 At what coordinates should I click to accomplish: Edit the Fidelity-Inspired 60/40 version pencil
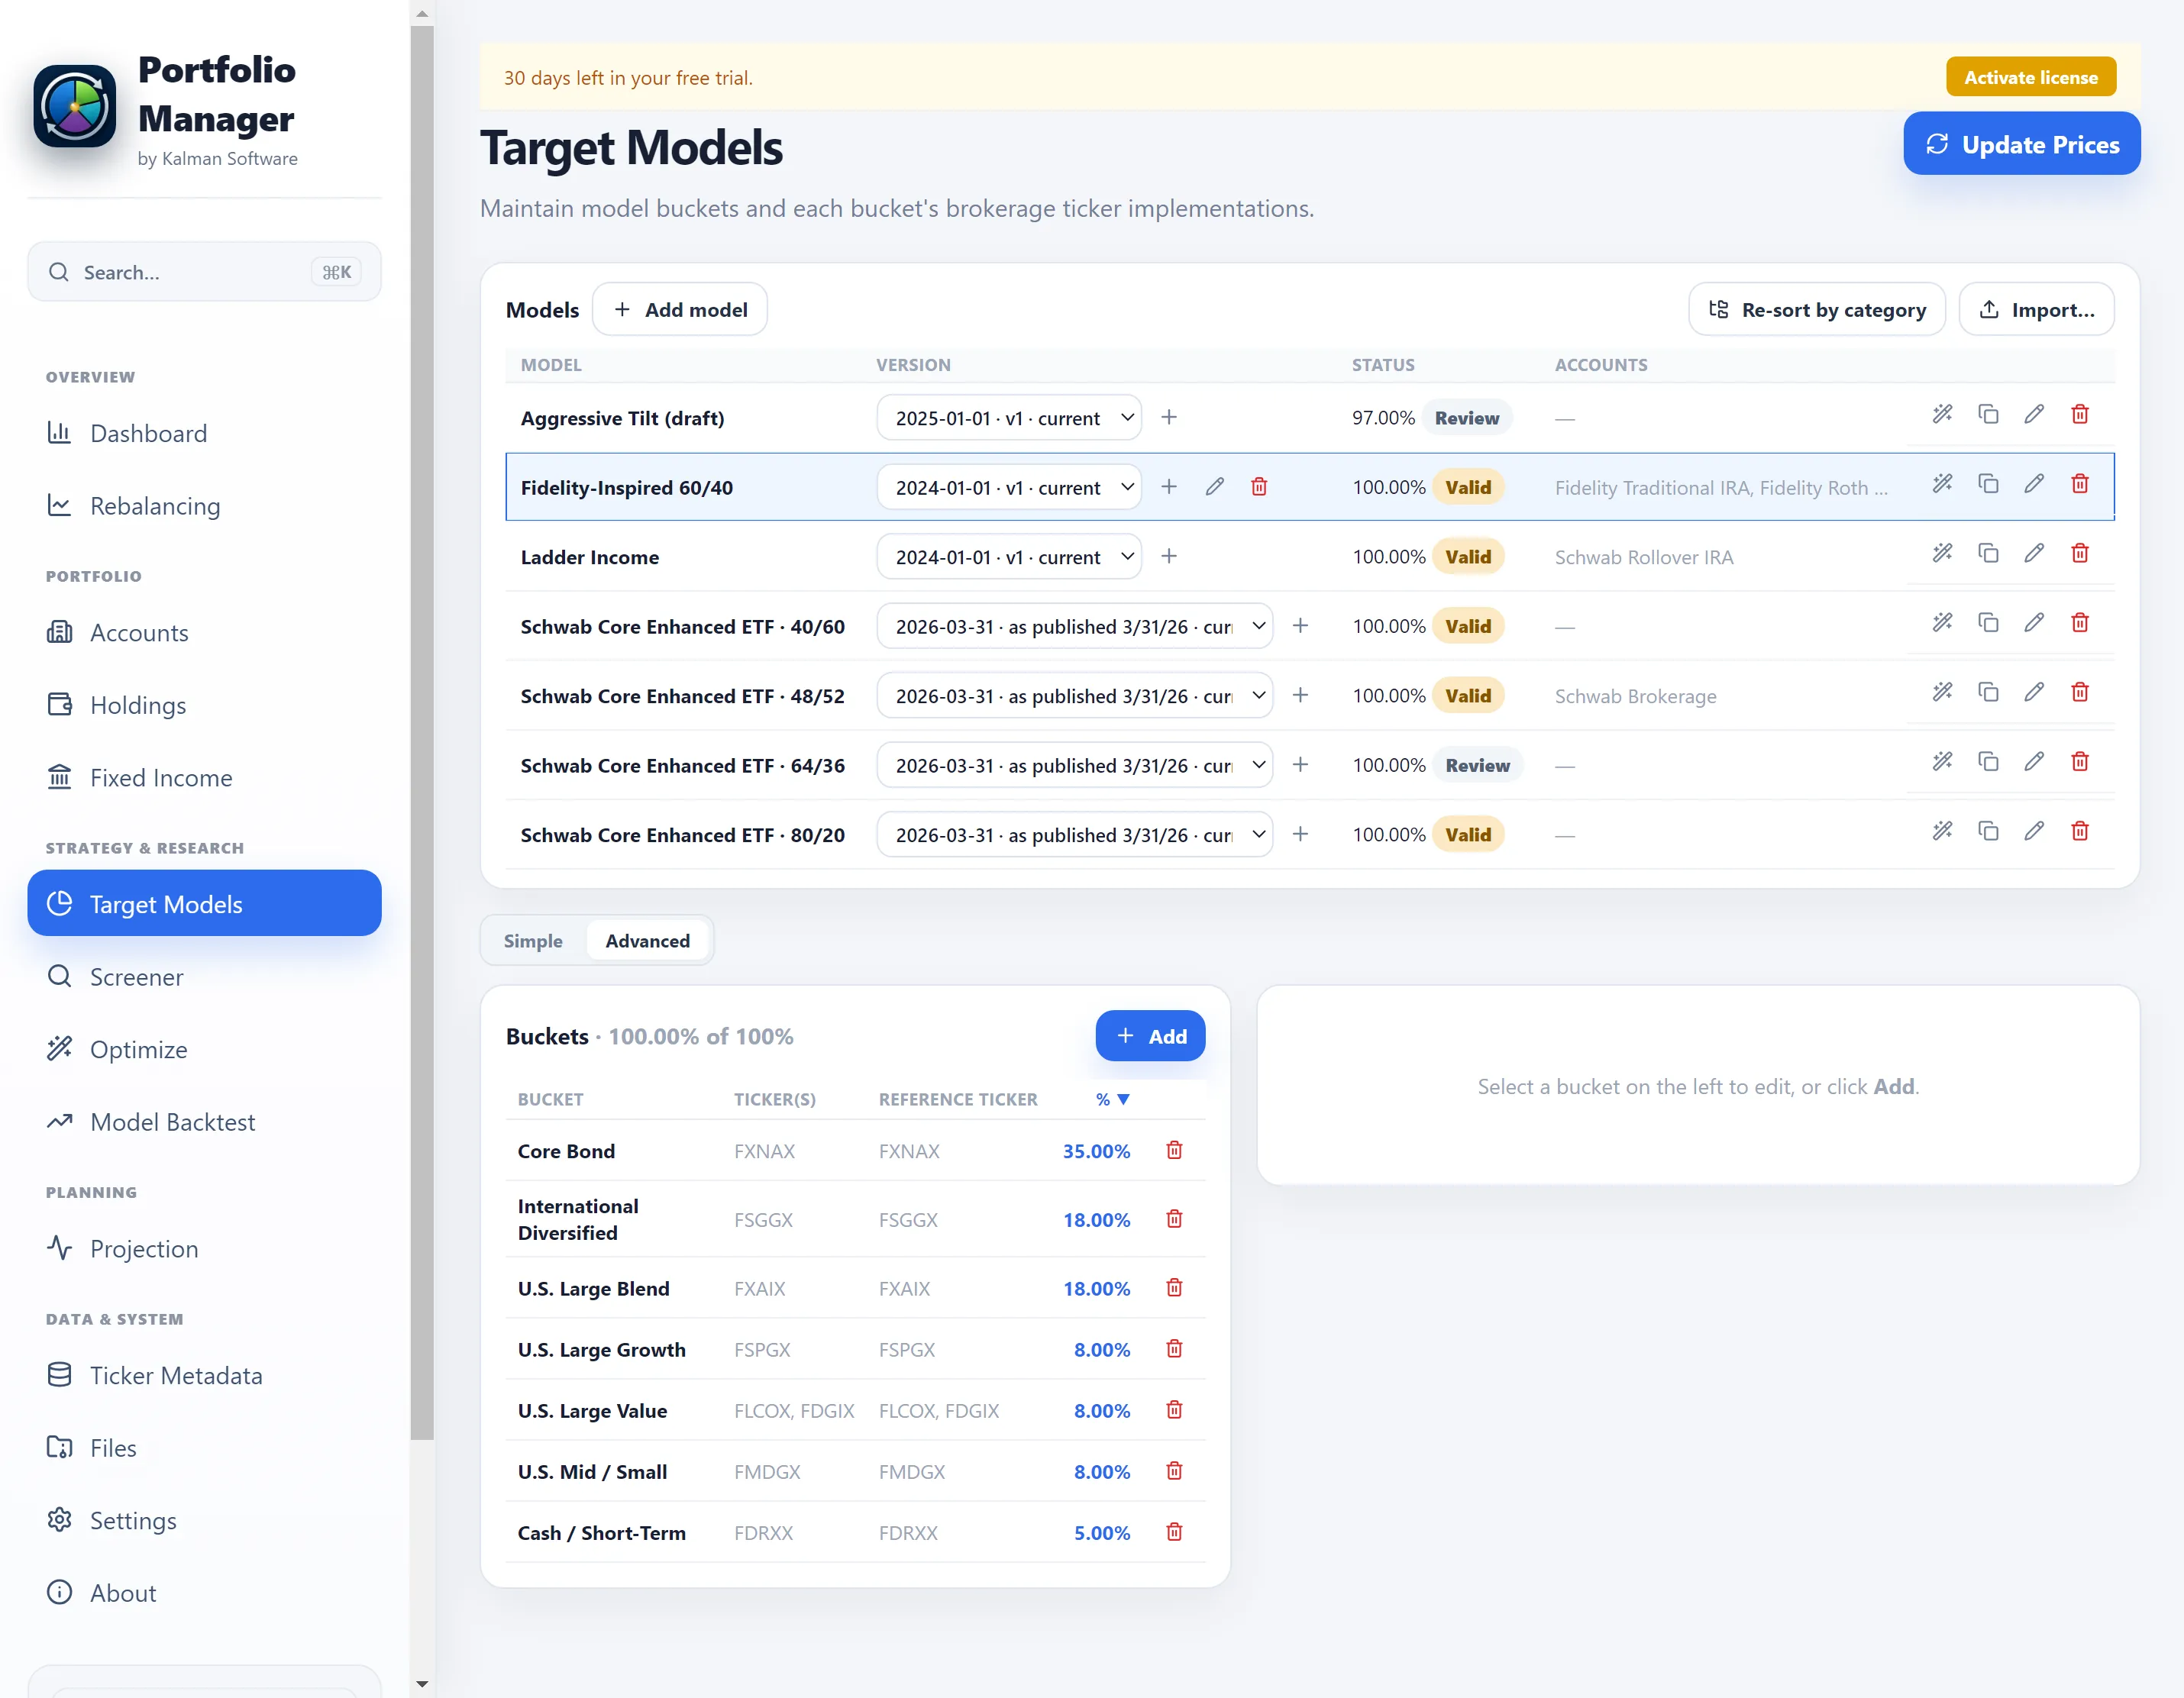point(1214,487)
